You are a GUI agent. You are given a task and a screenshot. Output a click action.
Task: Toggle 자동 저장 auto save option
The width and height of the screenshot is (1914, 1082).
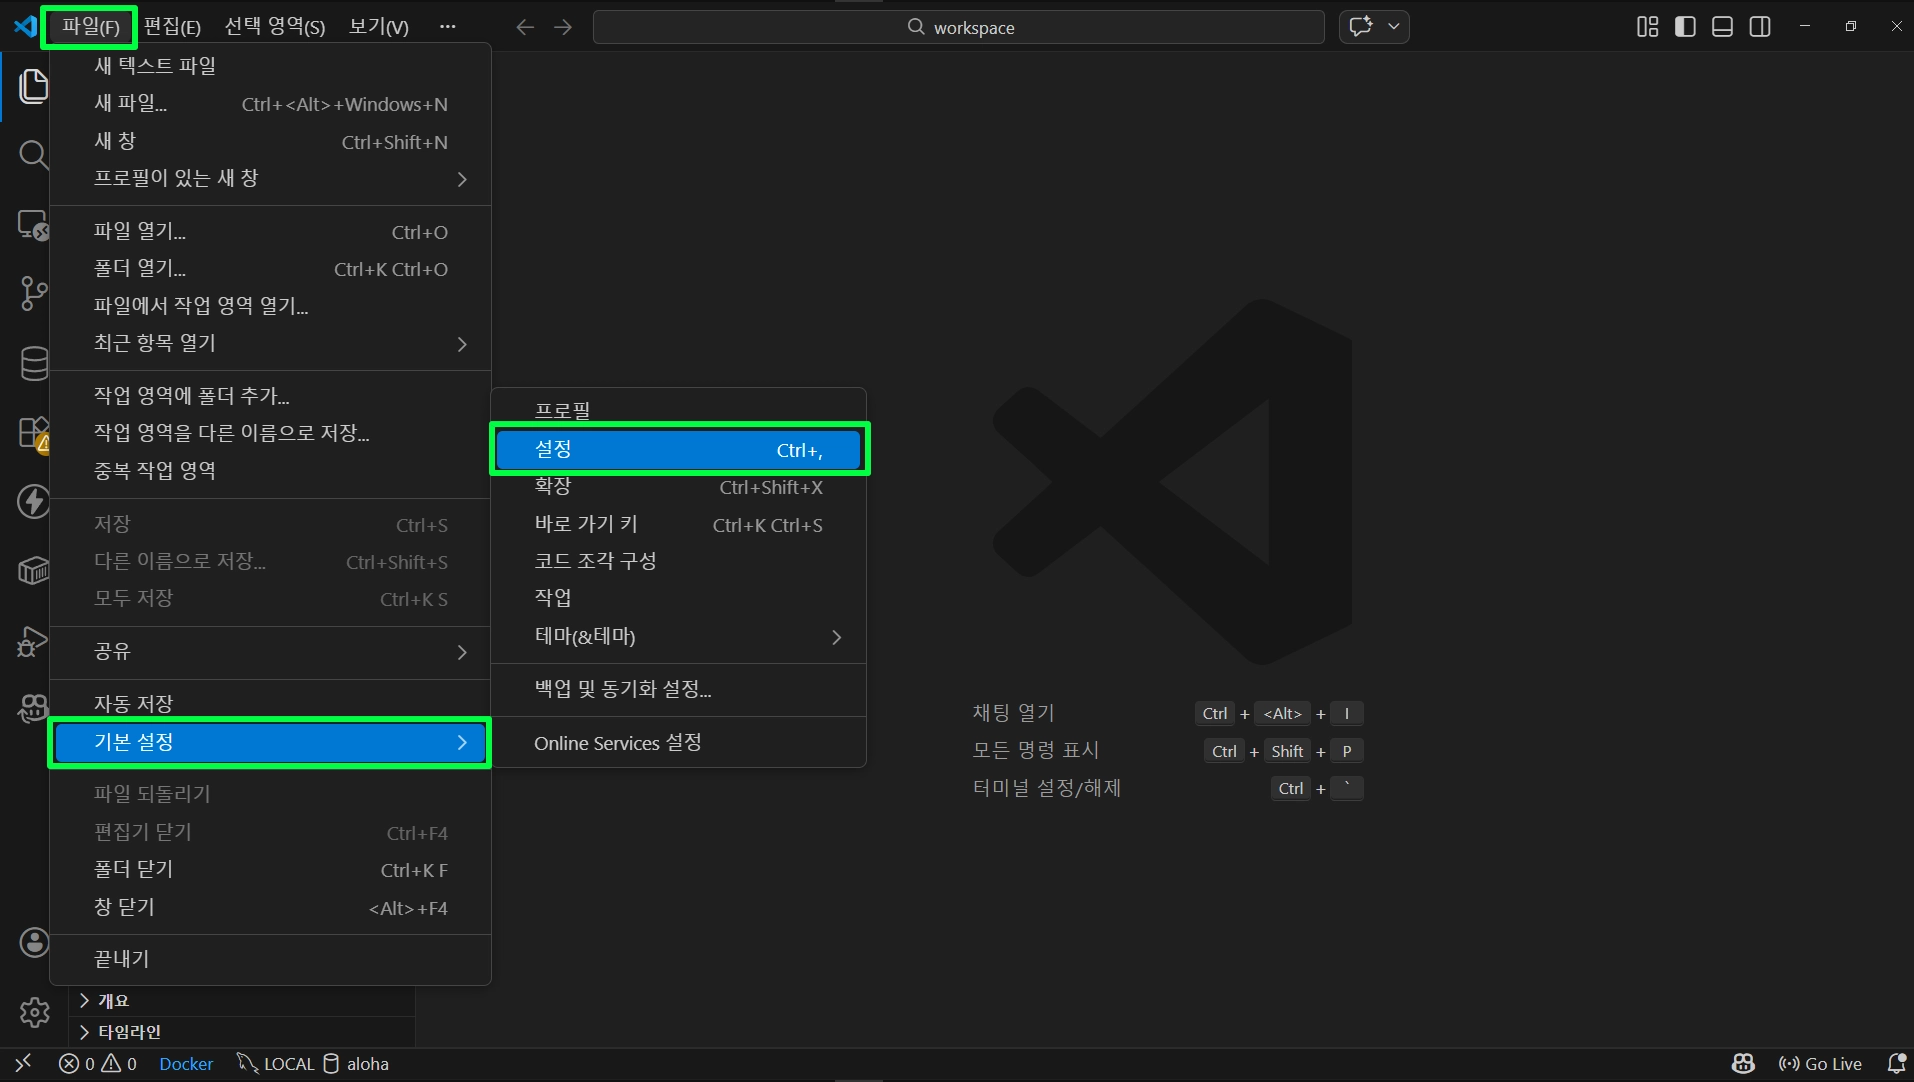[270, 704]
